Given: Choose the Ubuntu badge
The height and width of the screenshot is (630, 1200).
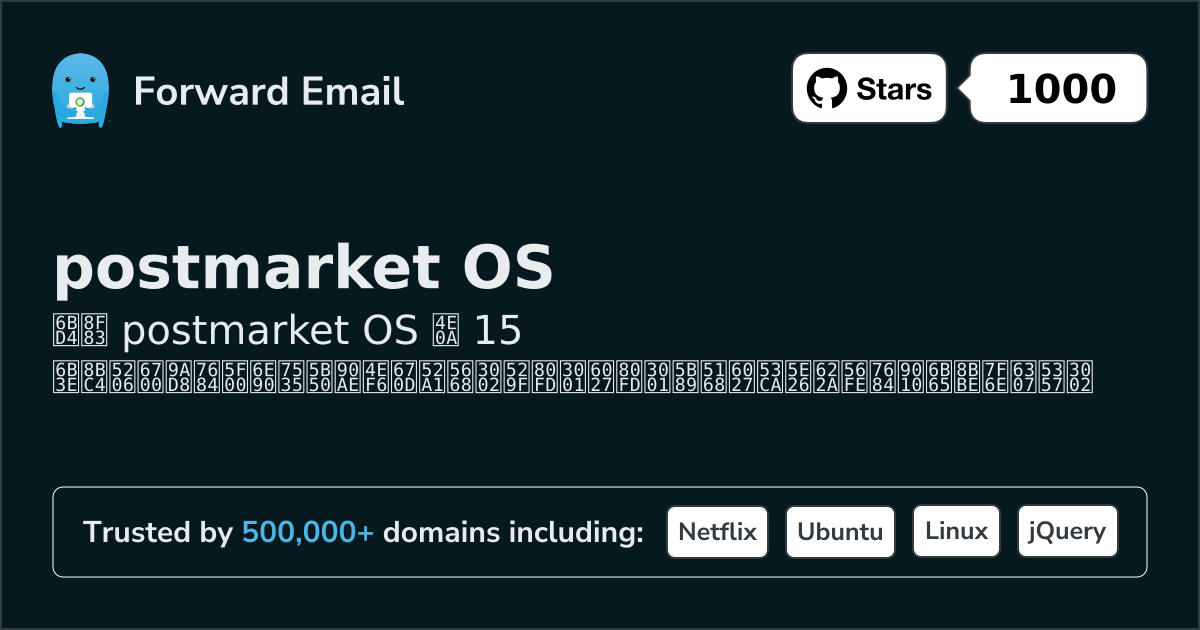Looking at the screenshot, I should tap(840, 532).
